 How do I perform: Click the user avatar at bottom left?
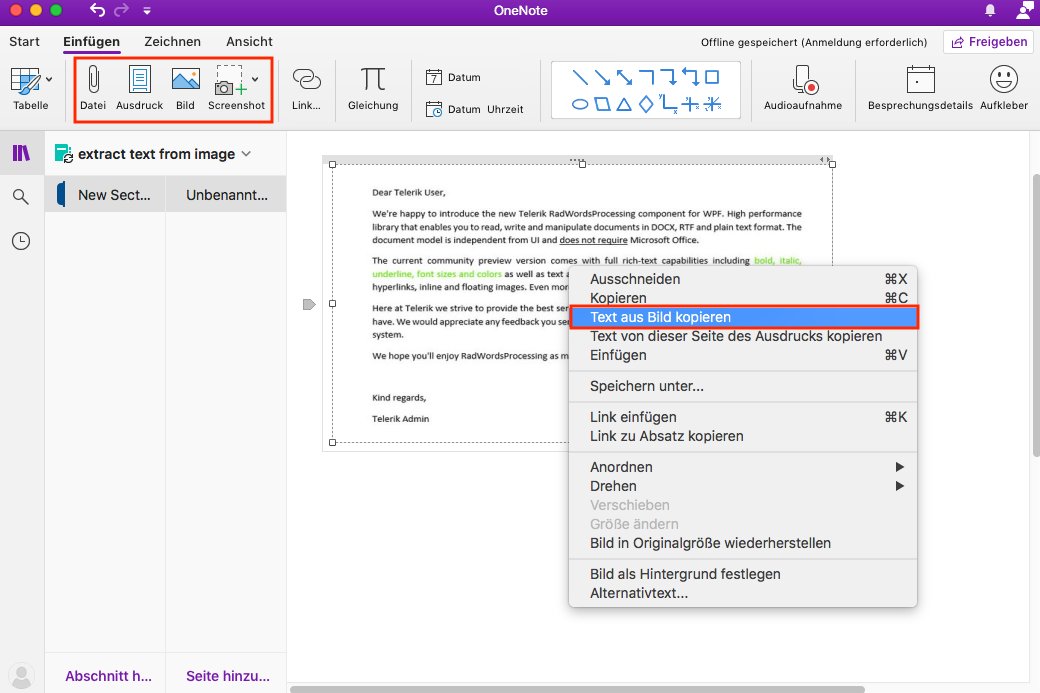pos(21,676)
